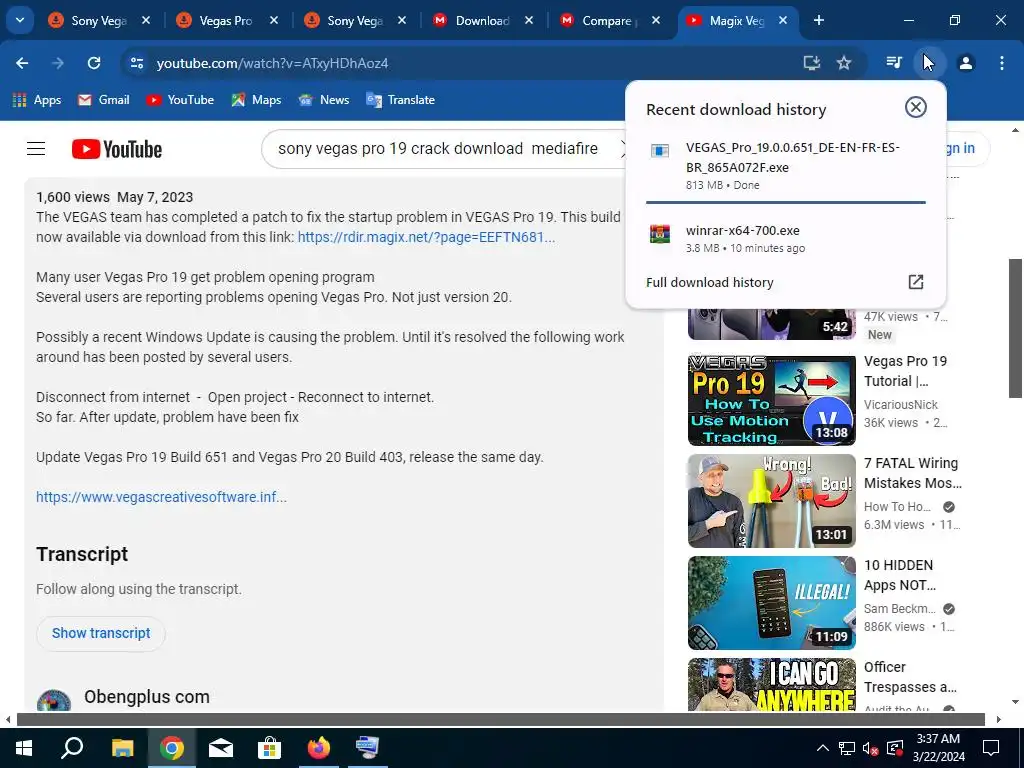Image resolution: width=1024 pixels, height=768 pixels.
Task: Open the News bookmark
Action: click(x=324, y=100)
